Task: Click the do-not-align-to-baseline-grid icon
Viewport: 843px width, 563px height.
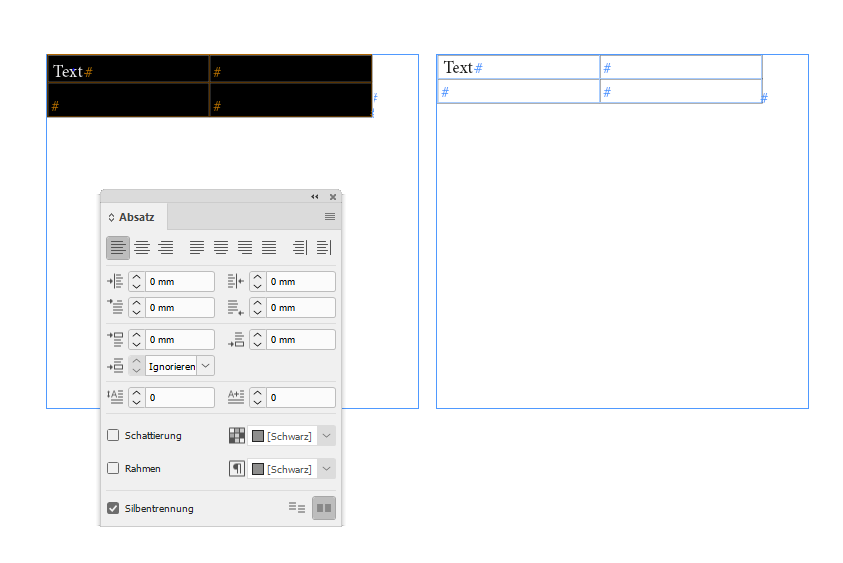Action: click(297, 508)
